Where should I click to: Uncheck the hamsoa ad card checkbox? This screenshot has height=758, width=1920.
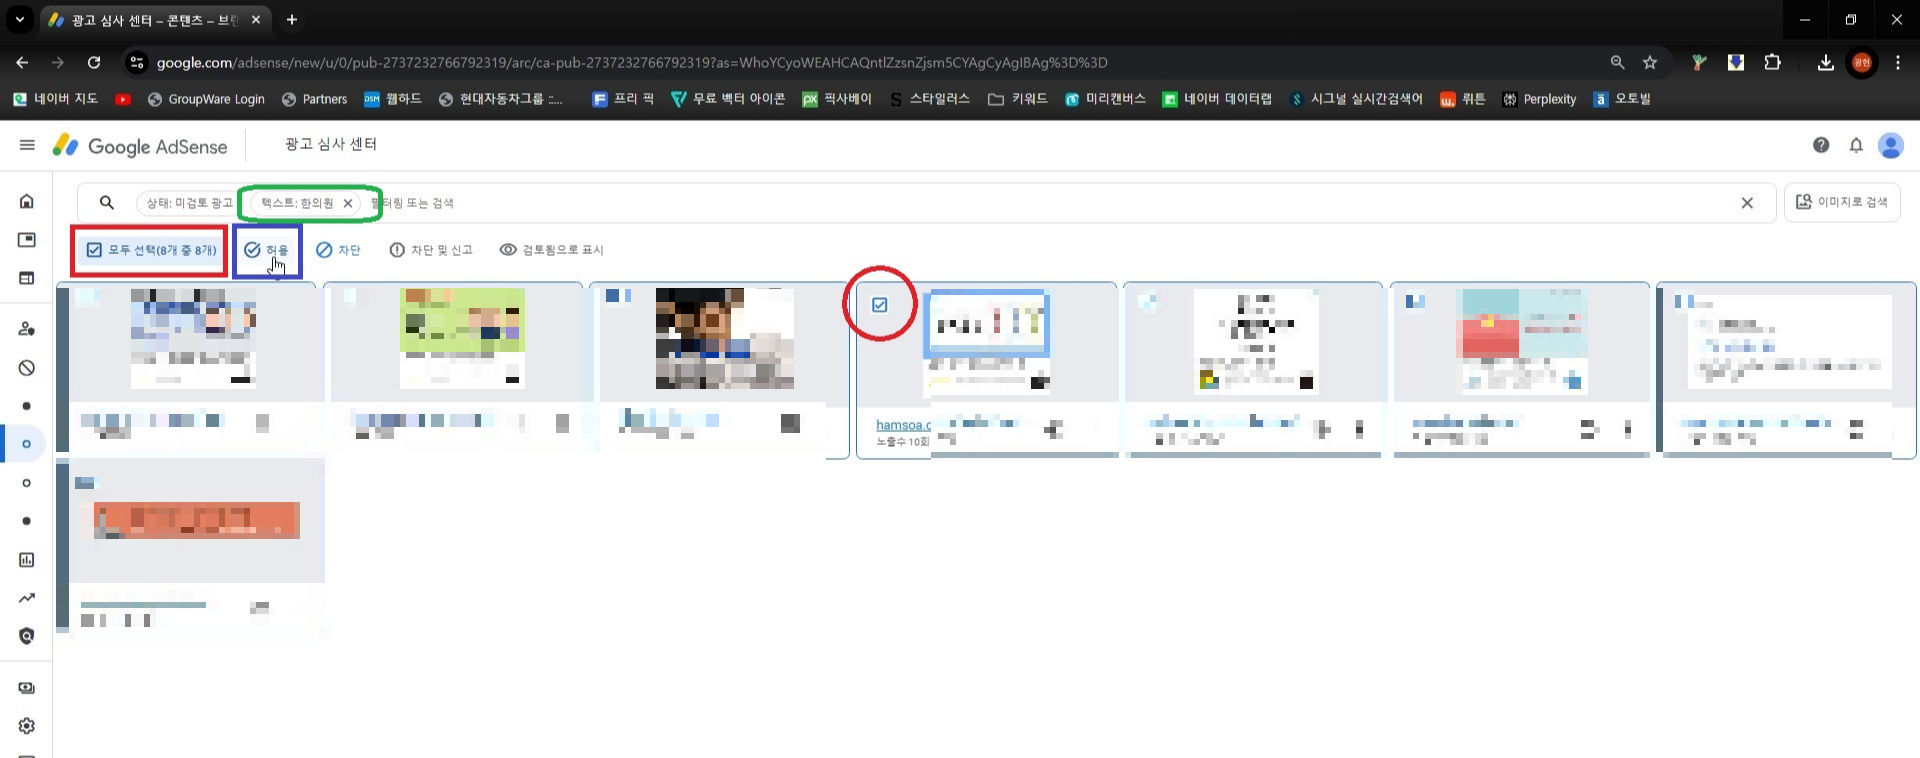880,305
